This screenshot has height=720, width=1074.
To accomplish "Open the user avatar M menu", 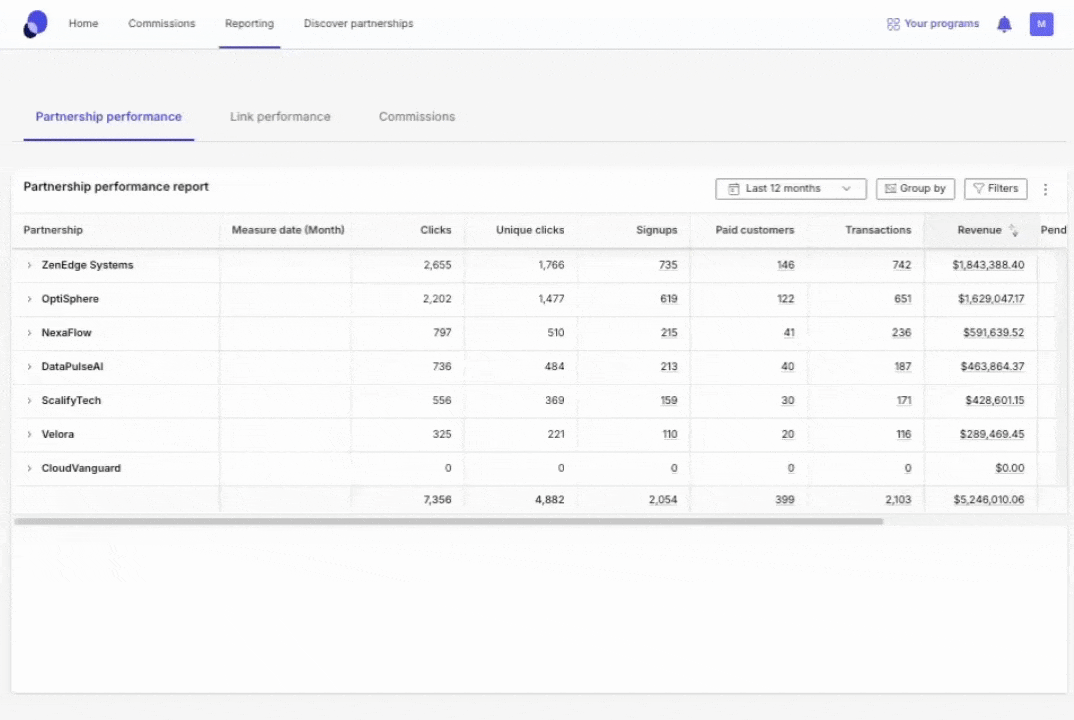I will [1041, 24].
